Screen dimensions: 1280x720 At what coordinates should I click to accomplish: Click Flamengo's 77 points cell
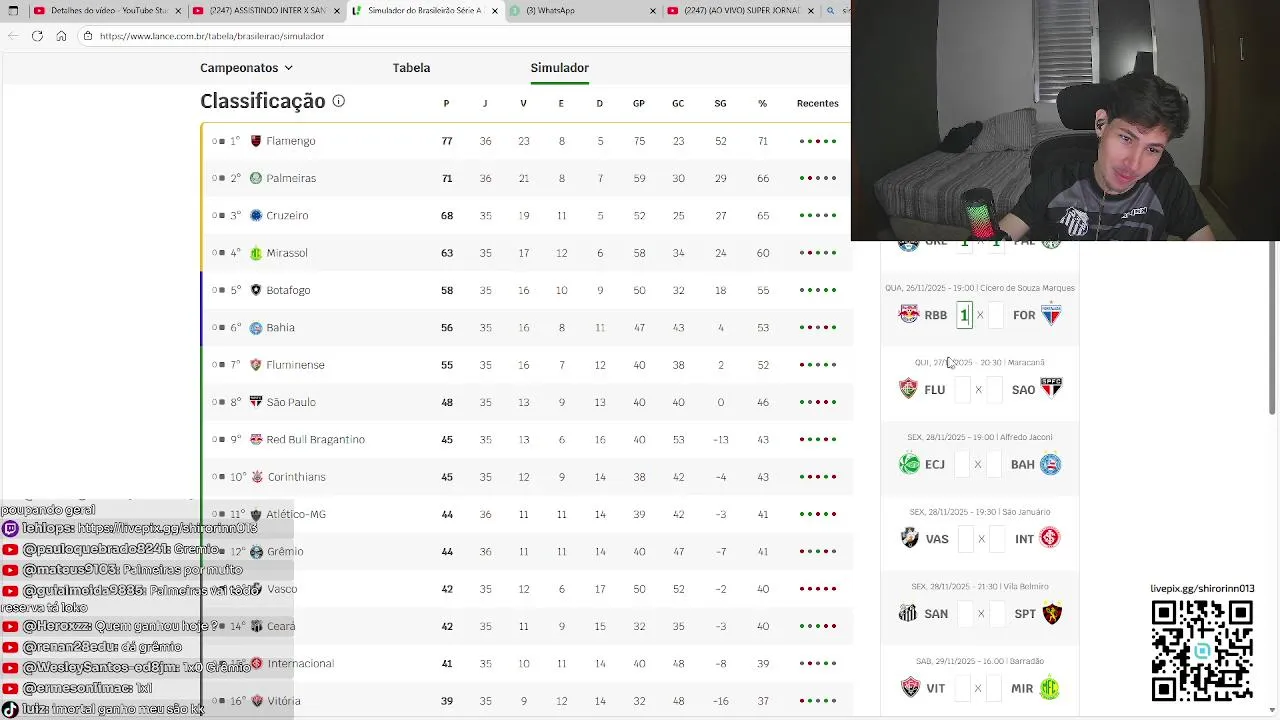(x=447, y=141)
